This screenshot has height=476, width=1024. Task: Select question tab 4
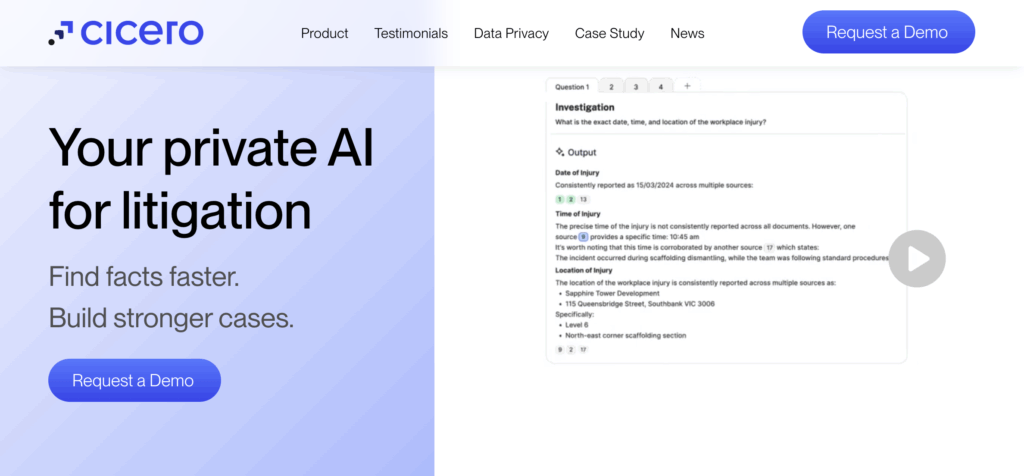pyautogui.click(x=660, y=87)
